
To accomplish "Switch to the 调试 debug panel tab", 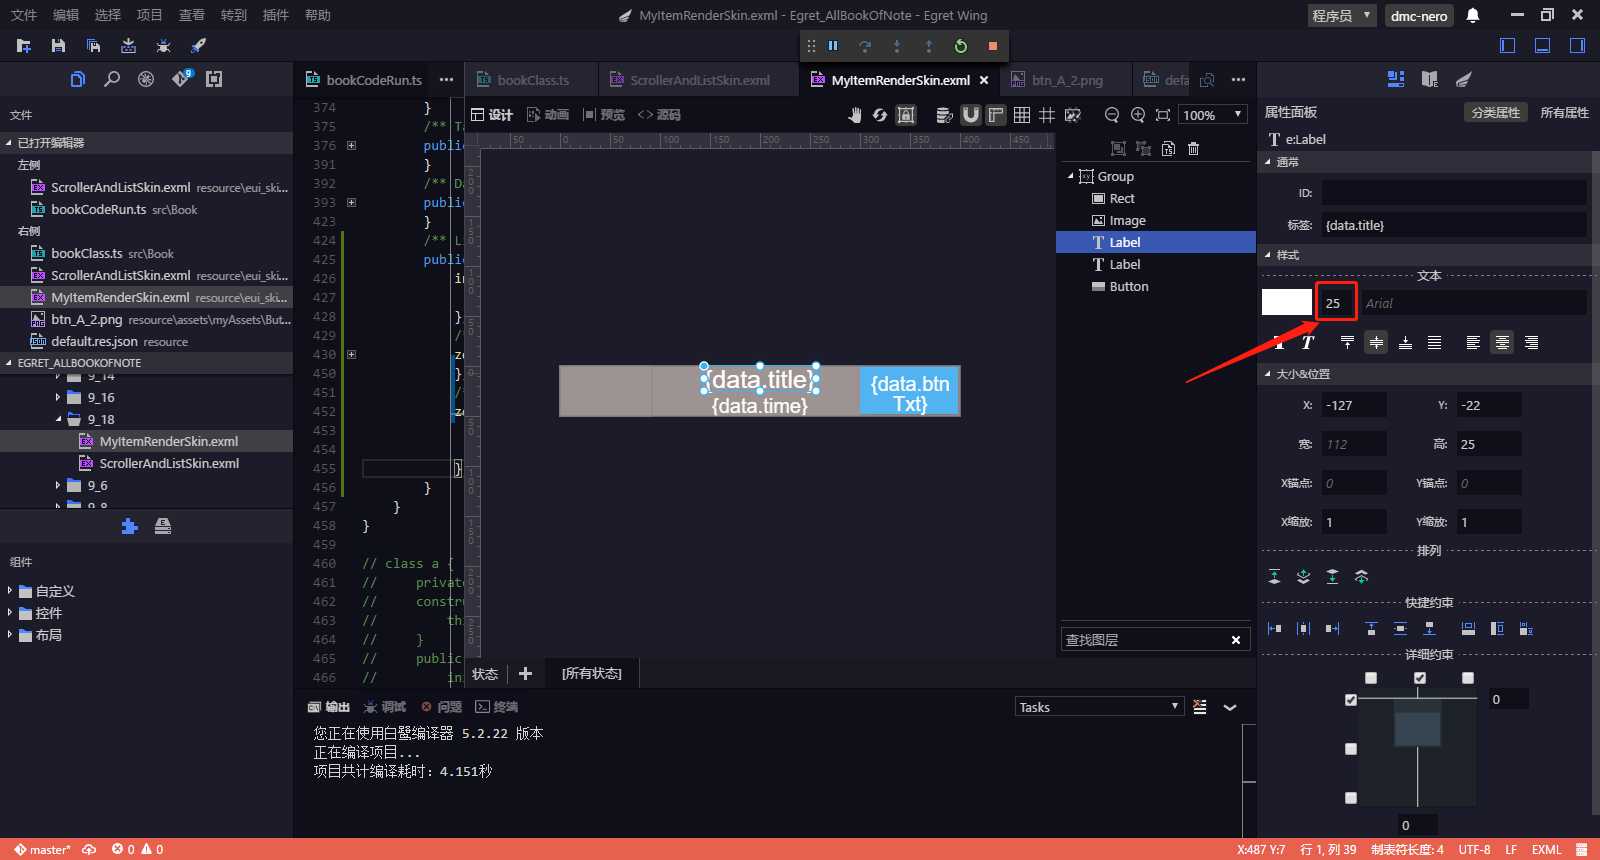I will coord(385,707).
